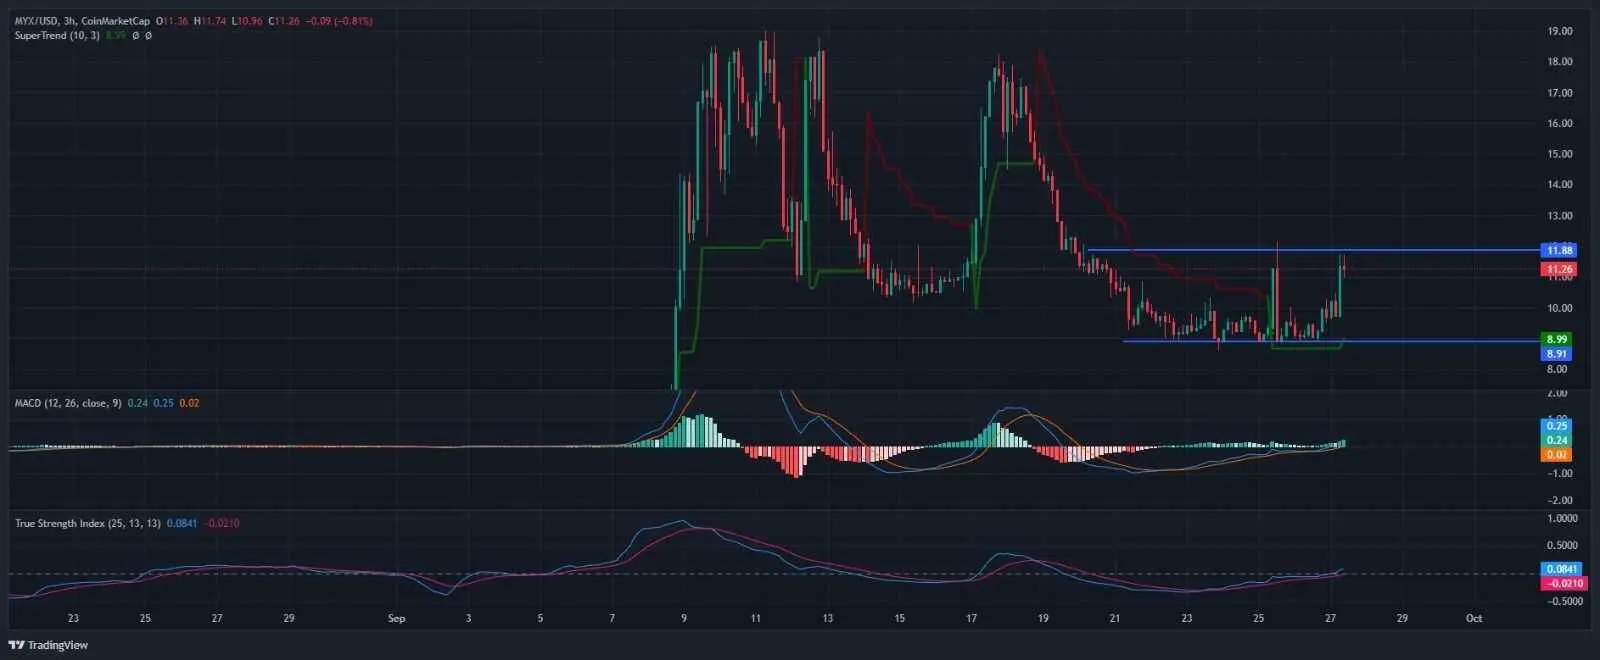Click the Sep date on time axis

click(x=396, y=618)
